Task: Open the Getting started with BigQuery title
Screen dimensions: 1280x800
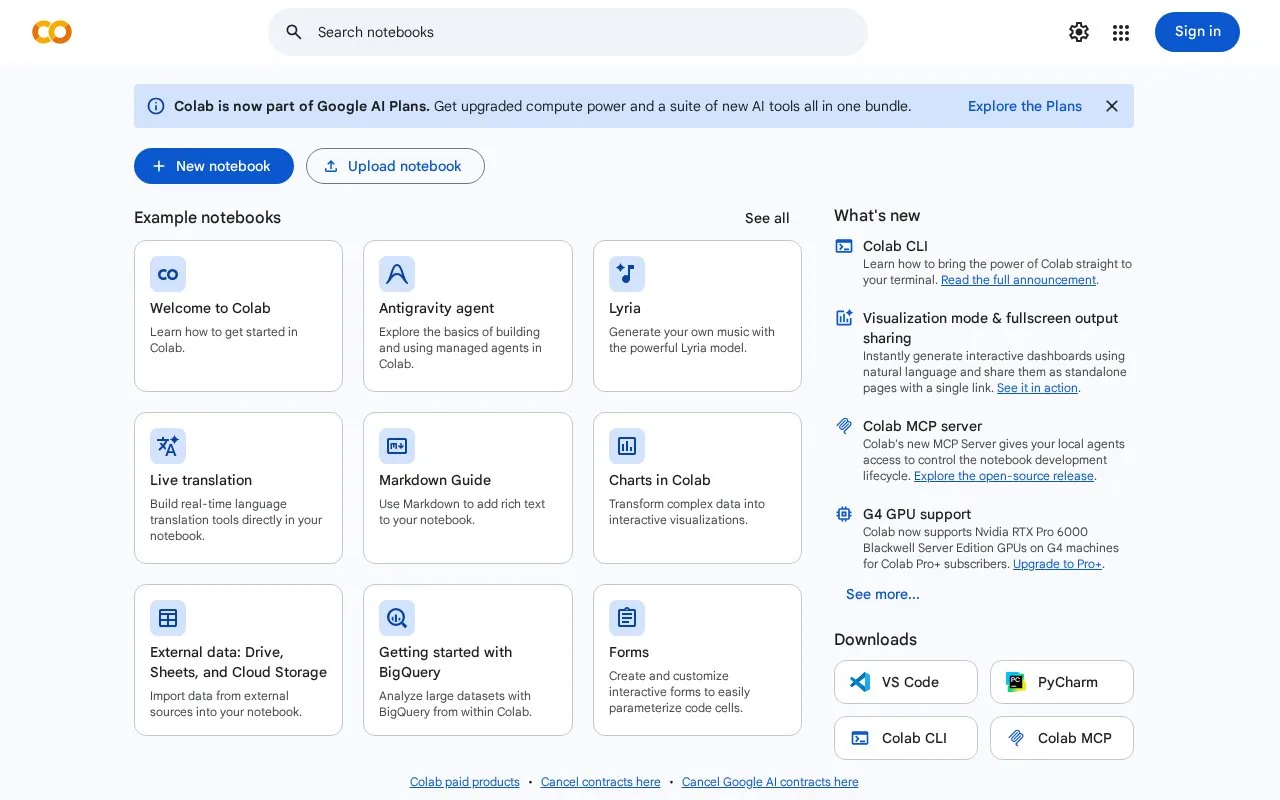Action: [x=446, y=662]
